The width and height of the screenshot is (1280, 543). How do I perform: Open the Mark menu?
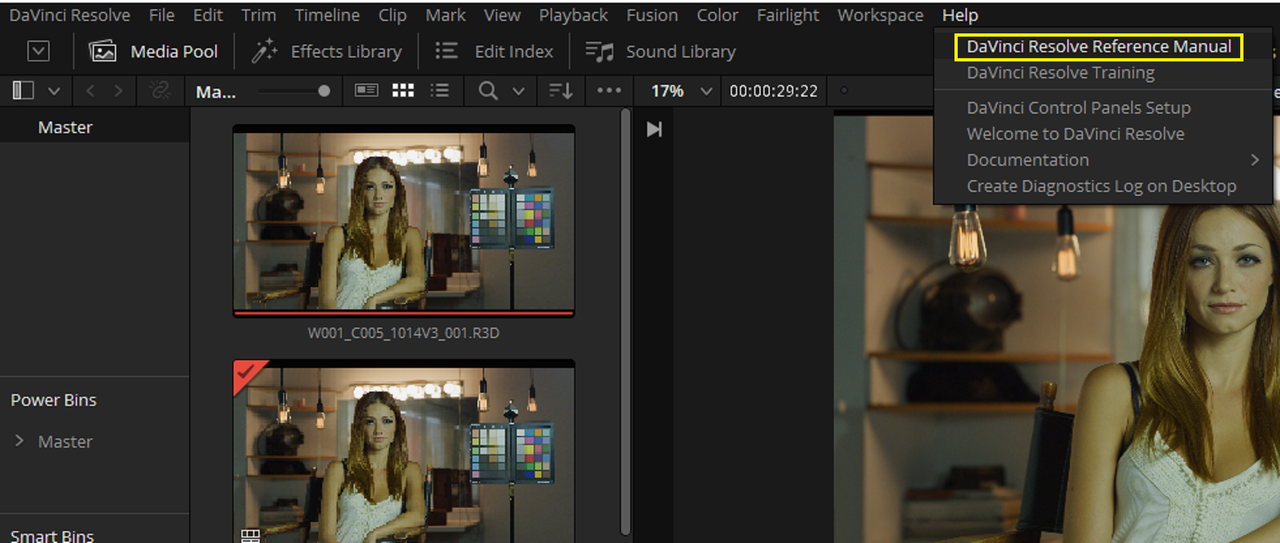tap(445, 15)
